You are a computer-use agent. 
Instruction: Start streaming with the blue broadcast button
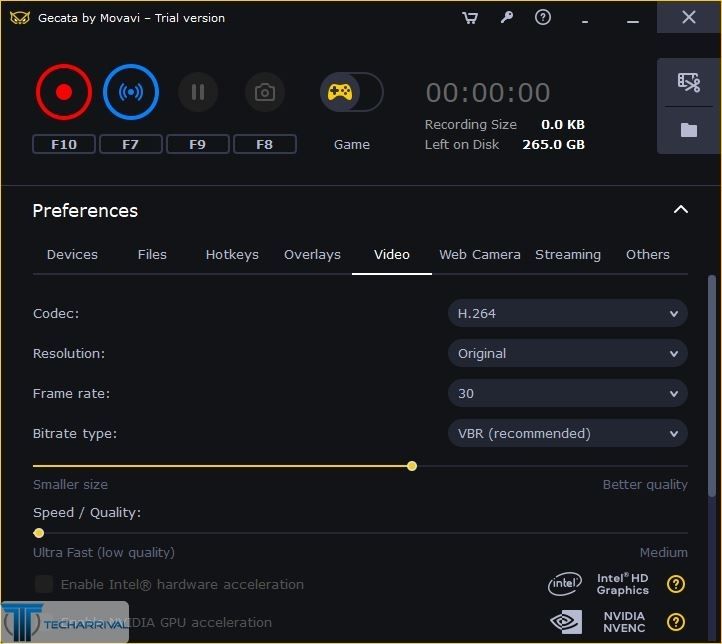point(131,92)
